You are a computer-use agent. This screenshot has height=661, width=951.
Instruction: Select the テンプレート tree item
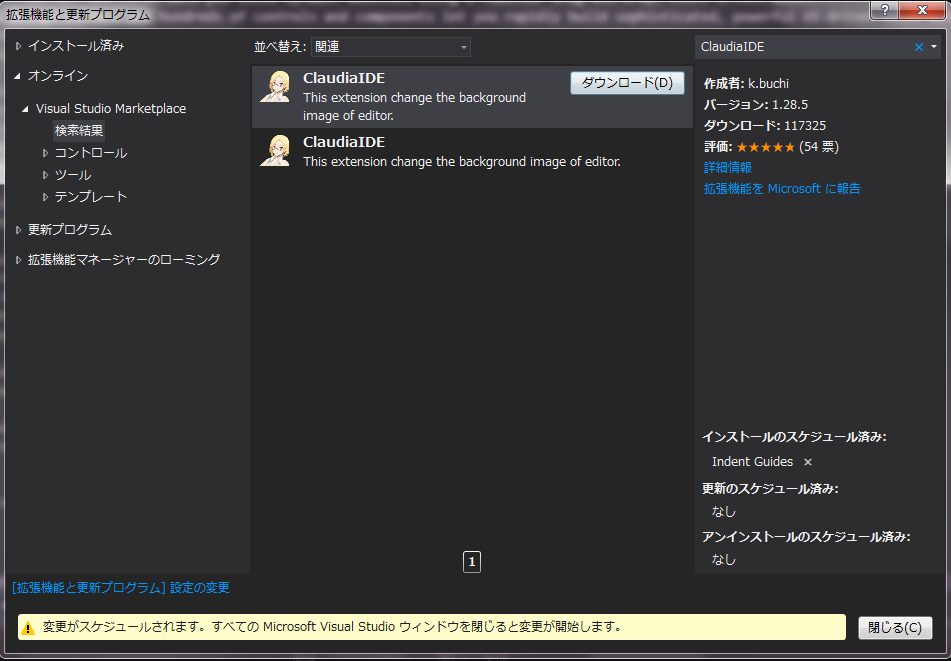(x=91, y=197)
